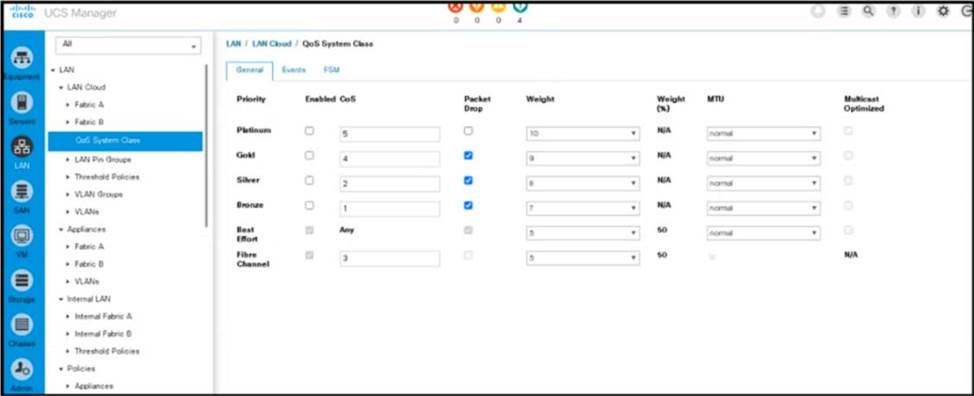Select LAN Pin Groups in tree

click(x=102, y=160)
